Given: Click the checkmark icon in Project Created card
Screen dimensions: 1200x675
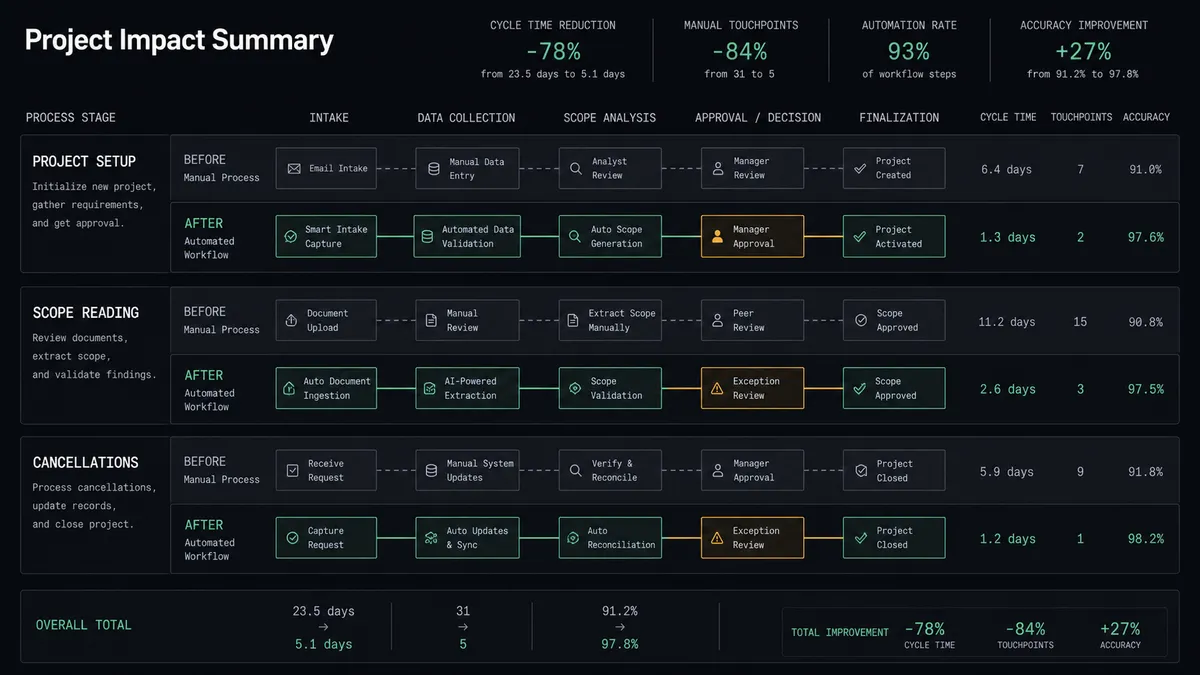Looking at the screenshot, I should [x=859, y=169].
